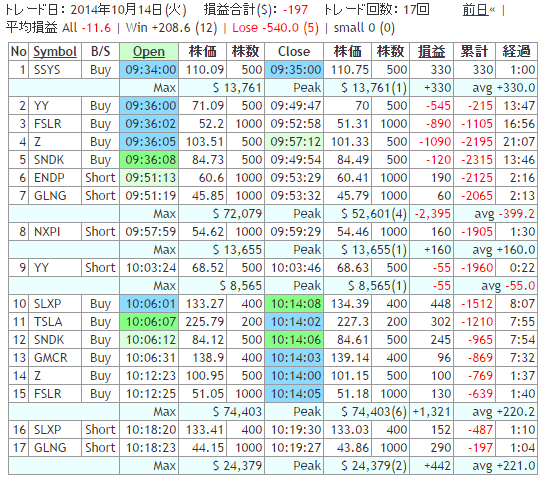545x477 pixels.
Task: Select close time 10:14:08 for SLXP
Action: 295,304
